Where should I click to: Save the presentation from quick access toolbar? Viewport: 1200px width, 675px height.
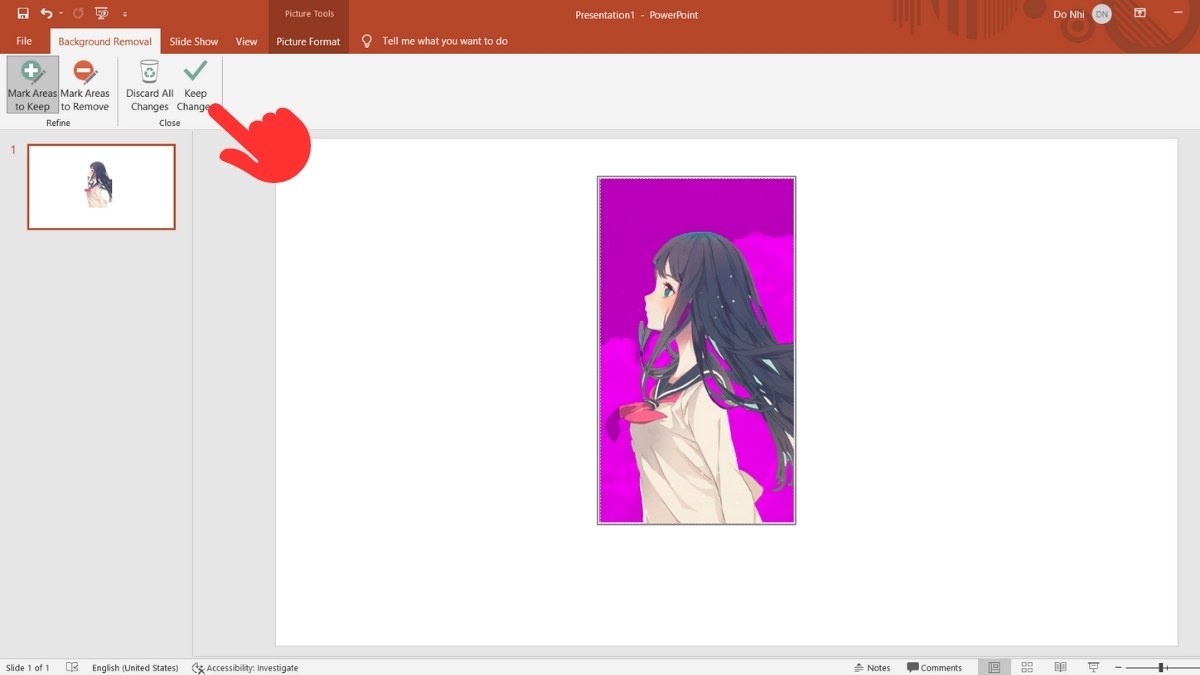point(23,14)
